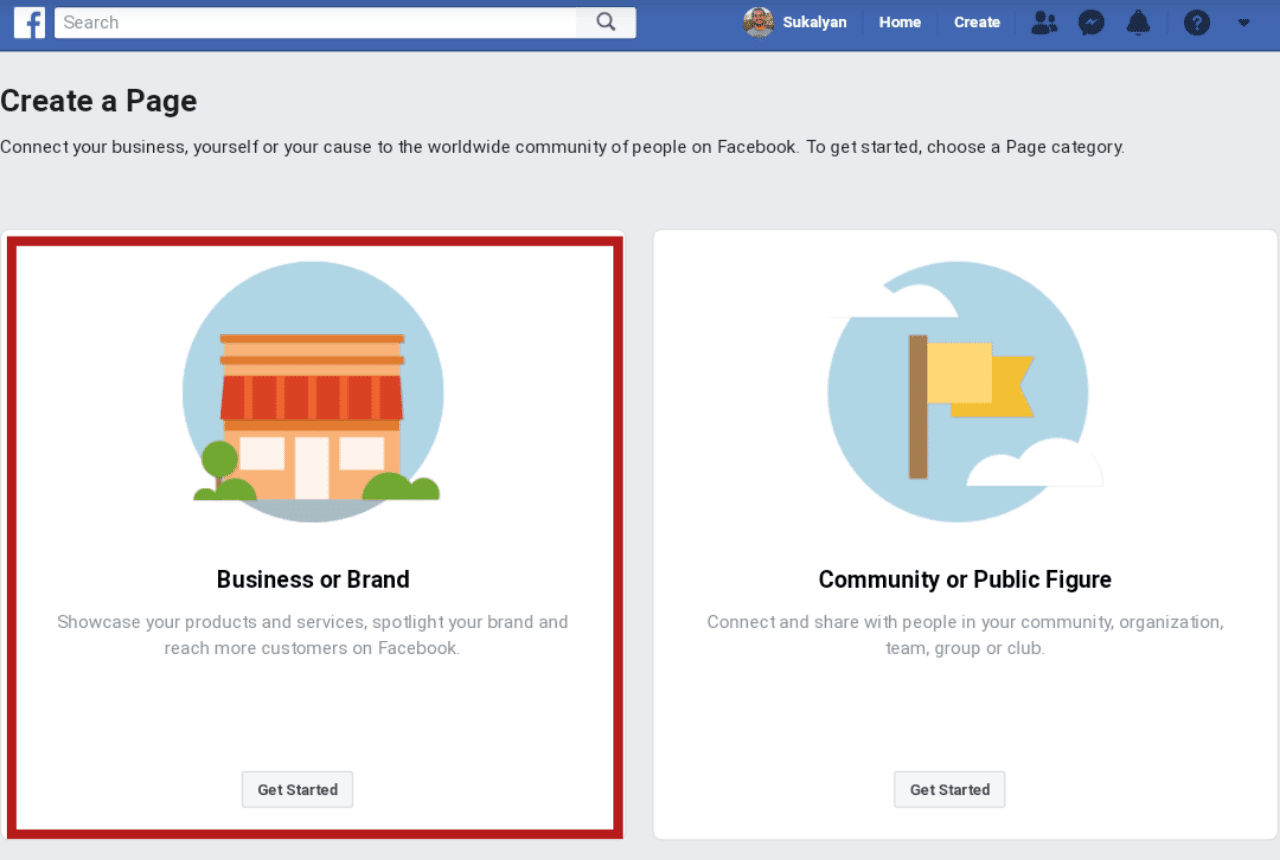Click Get Started under Business or Brand
This screenshot has height=860, width=1280.
point(297,789)
